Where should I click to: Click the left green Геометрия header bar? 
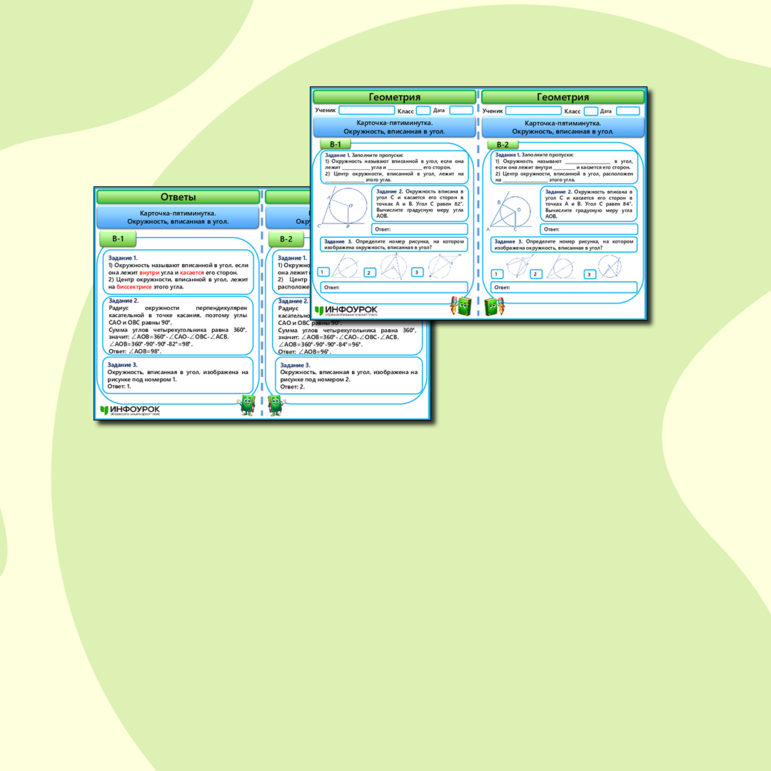[x=394, y=97]
